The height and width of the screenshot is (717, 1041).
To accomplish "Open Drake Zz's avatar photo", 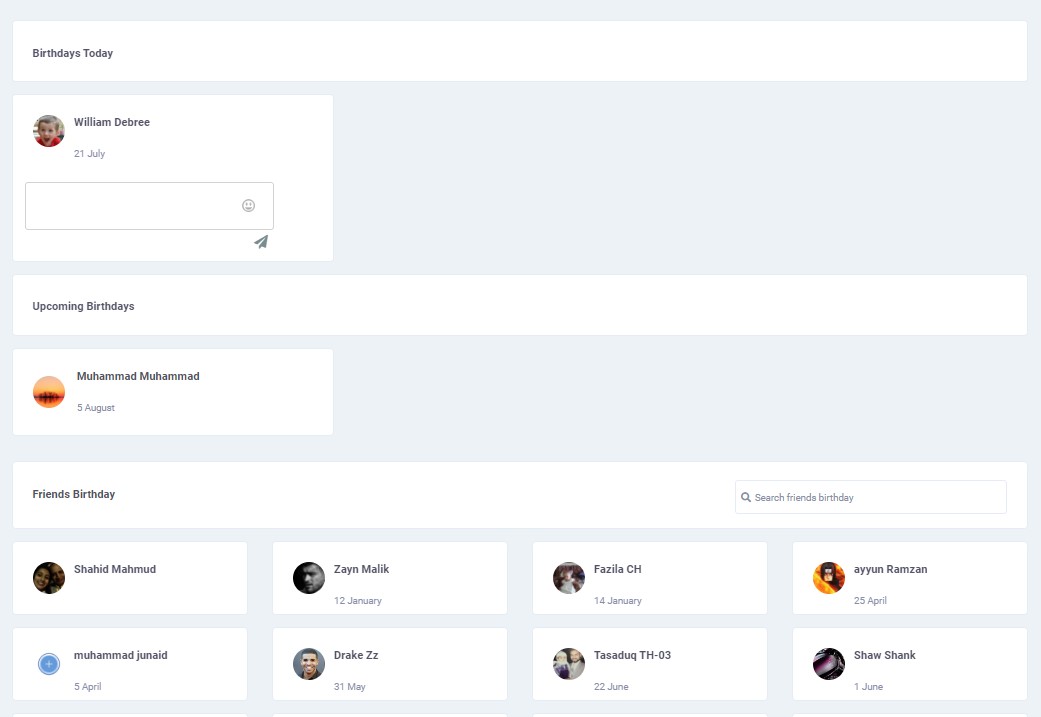I will [309, 664].
